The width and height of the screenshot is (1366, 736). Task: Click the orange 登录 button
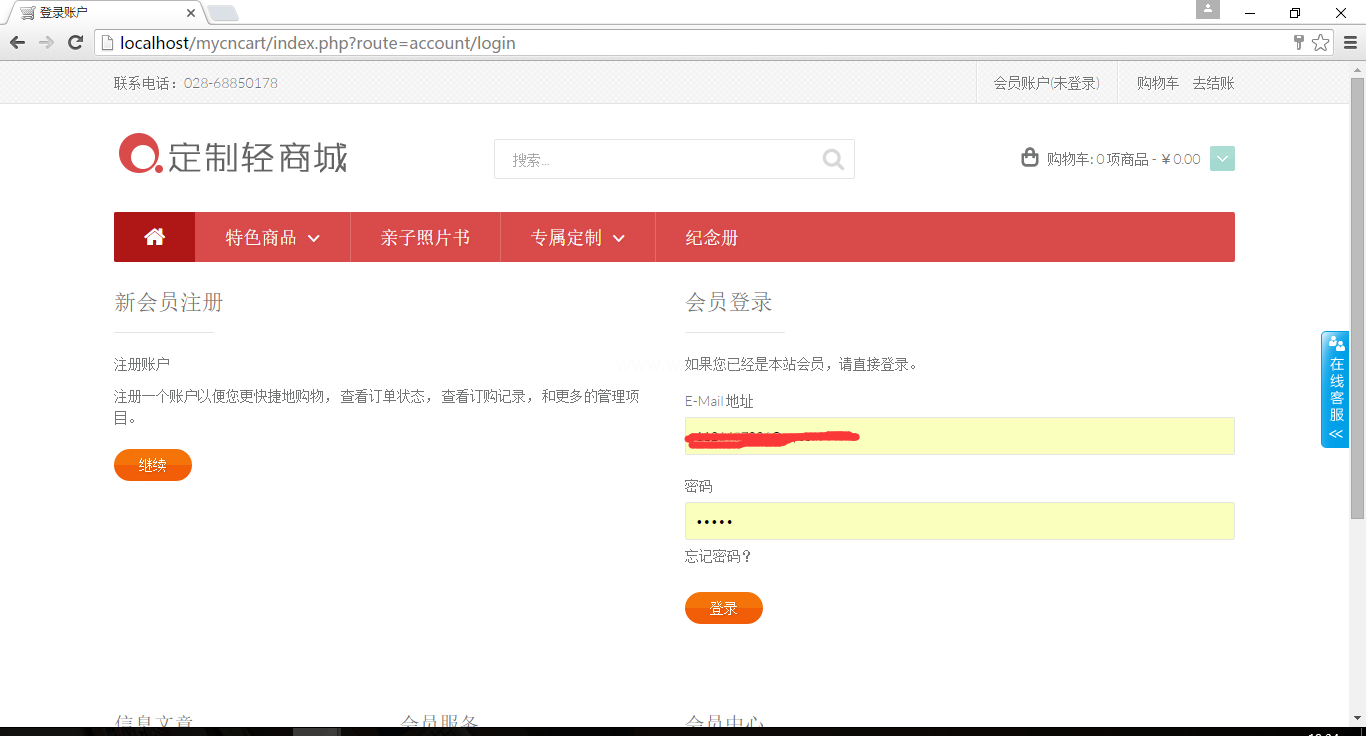(723, 608)
